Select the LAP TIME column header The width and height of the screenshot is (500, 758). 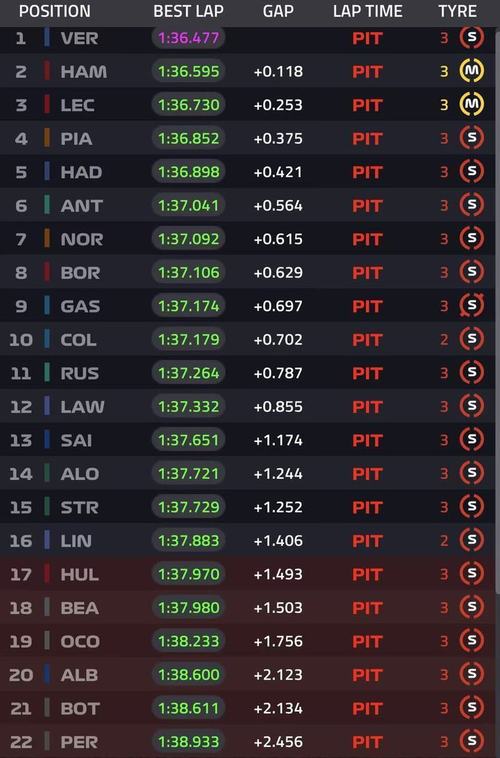pos(368,11)
